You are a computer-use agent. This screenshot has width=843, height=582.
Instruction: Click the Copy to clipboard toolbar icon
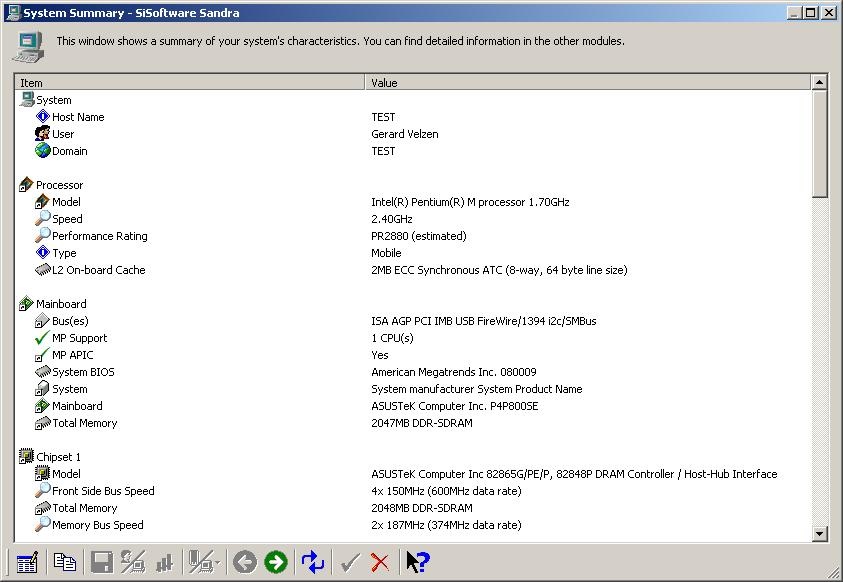65,562
